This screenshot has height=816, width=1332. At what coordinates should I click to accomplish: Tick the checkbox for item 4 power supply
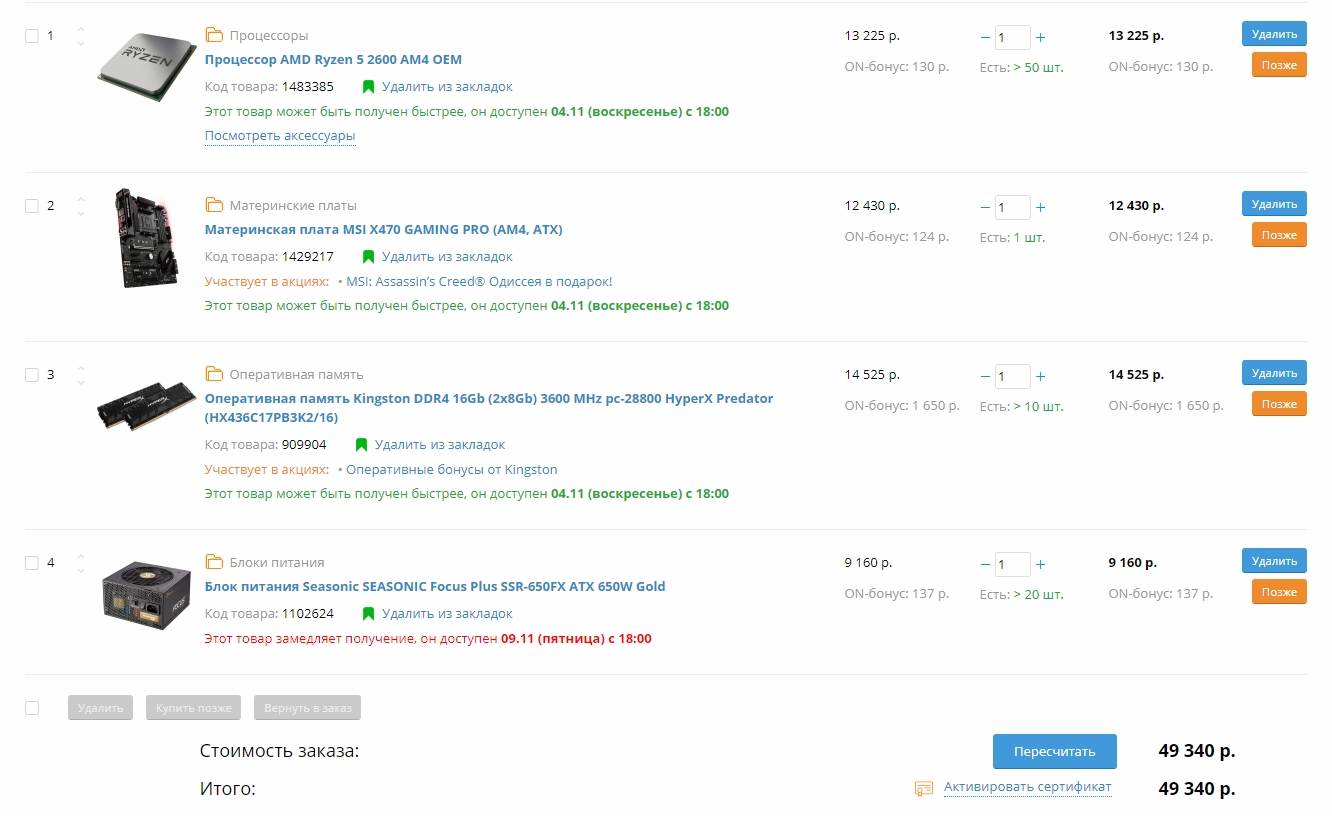31,563
